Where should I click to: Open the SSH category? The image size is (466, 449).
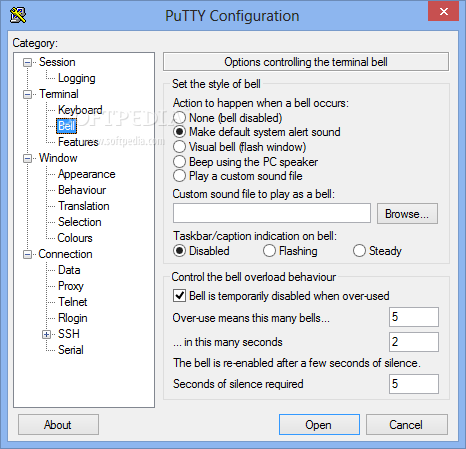click(69, 334)
